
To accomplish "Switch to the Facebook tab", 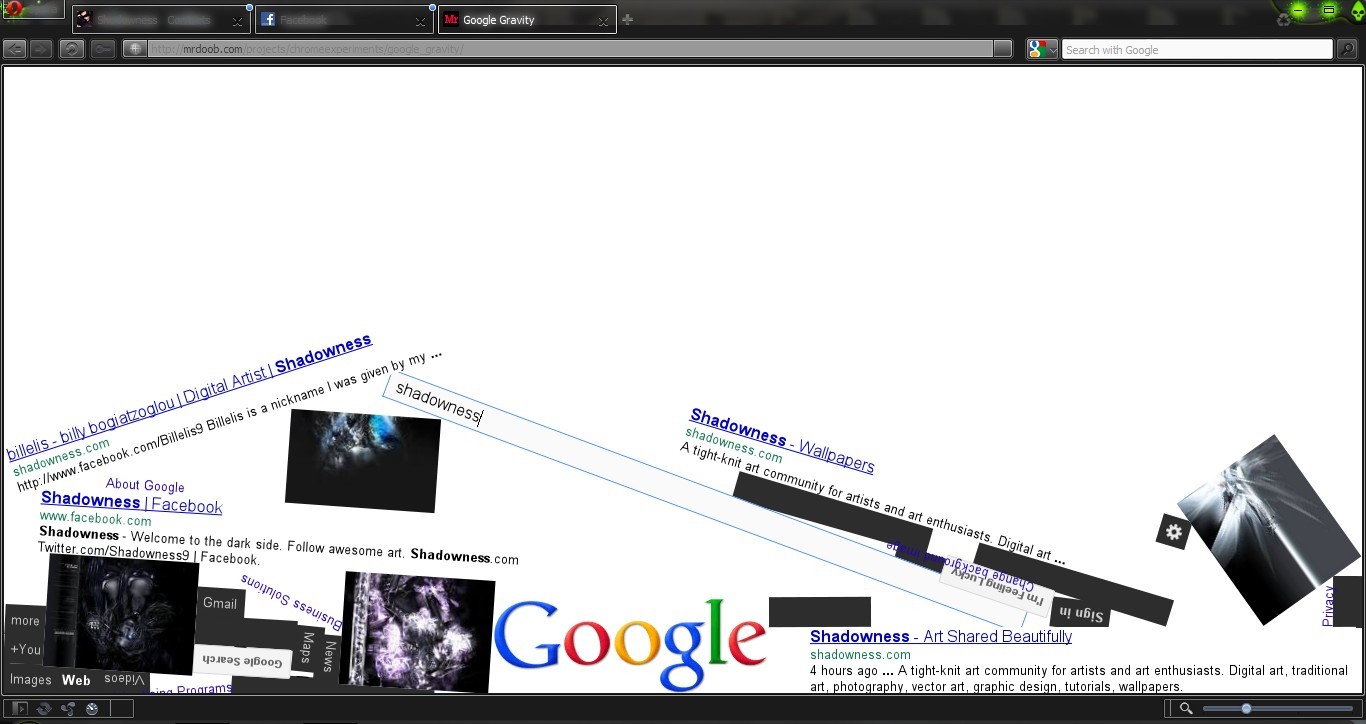I will pyautogui.click(x=344, y=20).
